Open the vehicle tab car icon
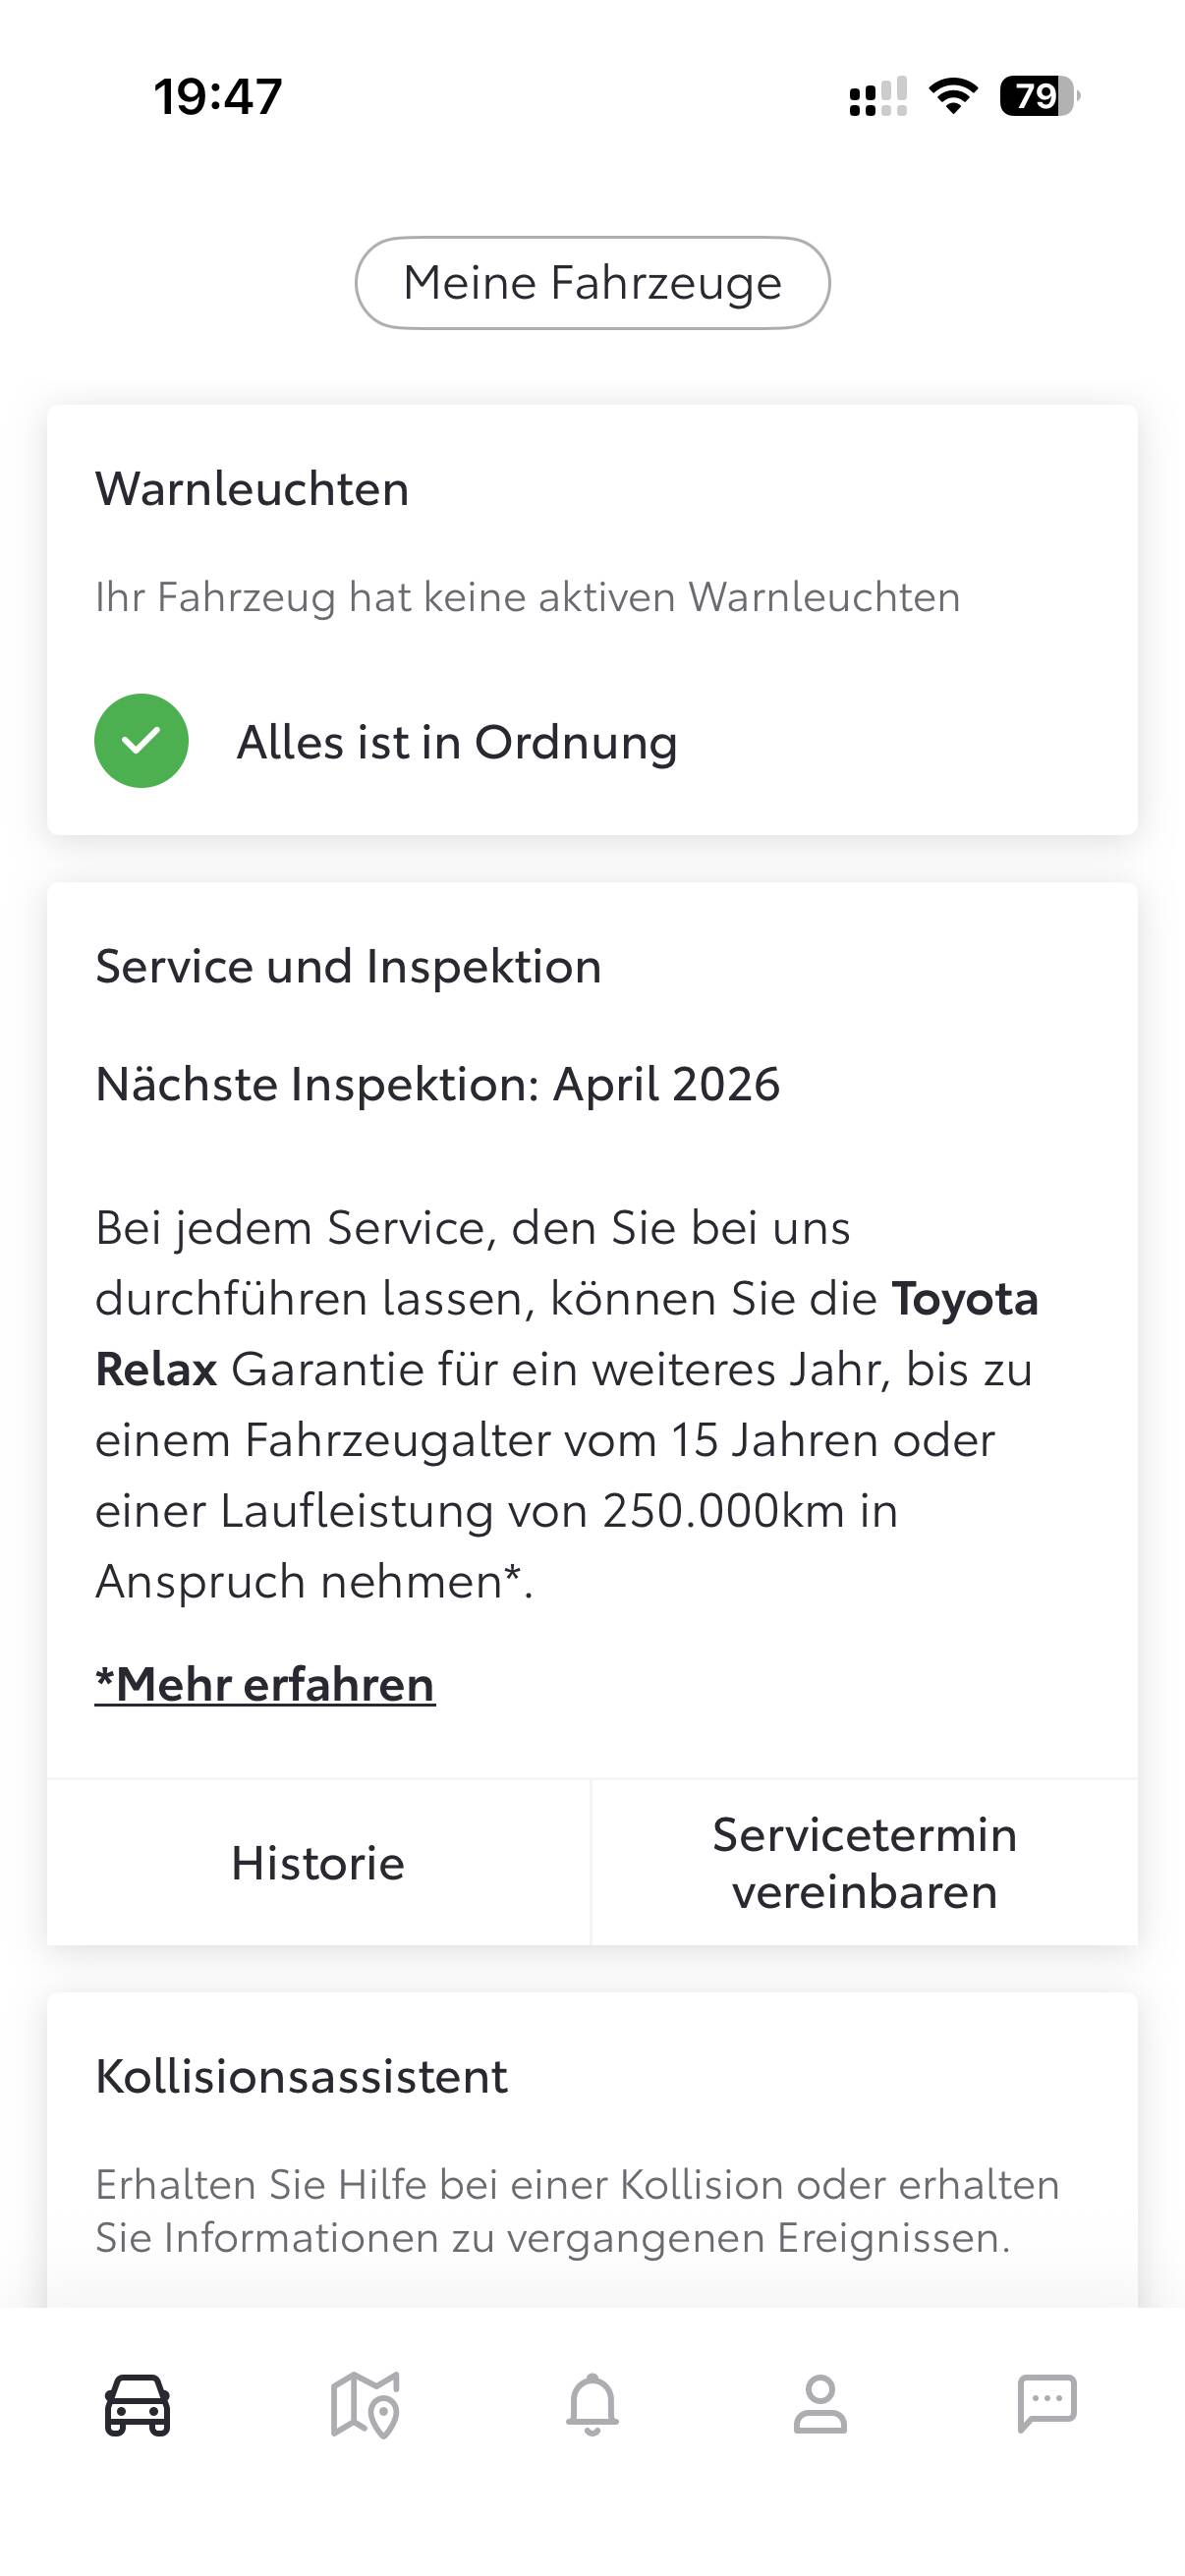The width and height of the screenshot is (1185, 2576). coord(137,2404)
